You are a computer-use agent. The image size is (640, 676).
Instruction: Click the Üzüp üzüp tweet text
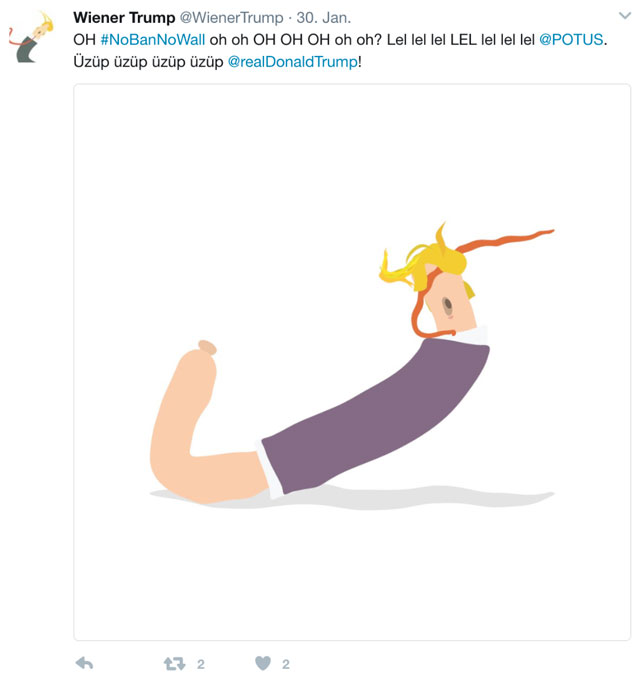tap(148, 62)
